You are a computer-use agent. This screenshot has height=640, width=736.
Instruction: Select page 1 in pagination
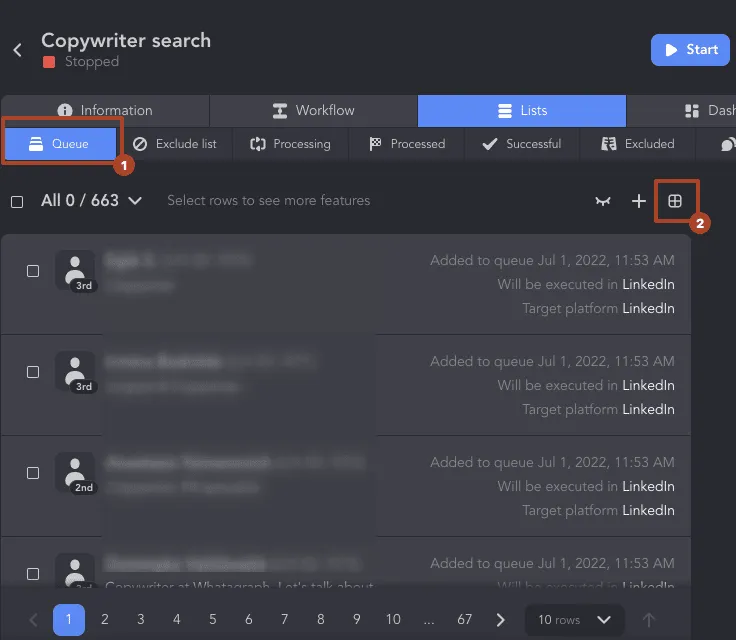pos(69,620)
